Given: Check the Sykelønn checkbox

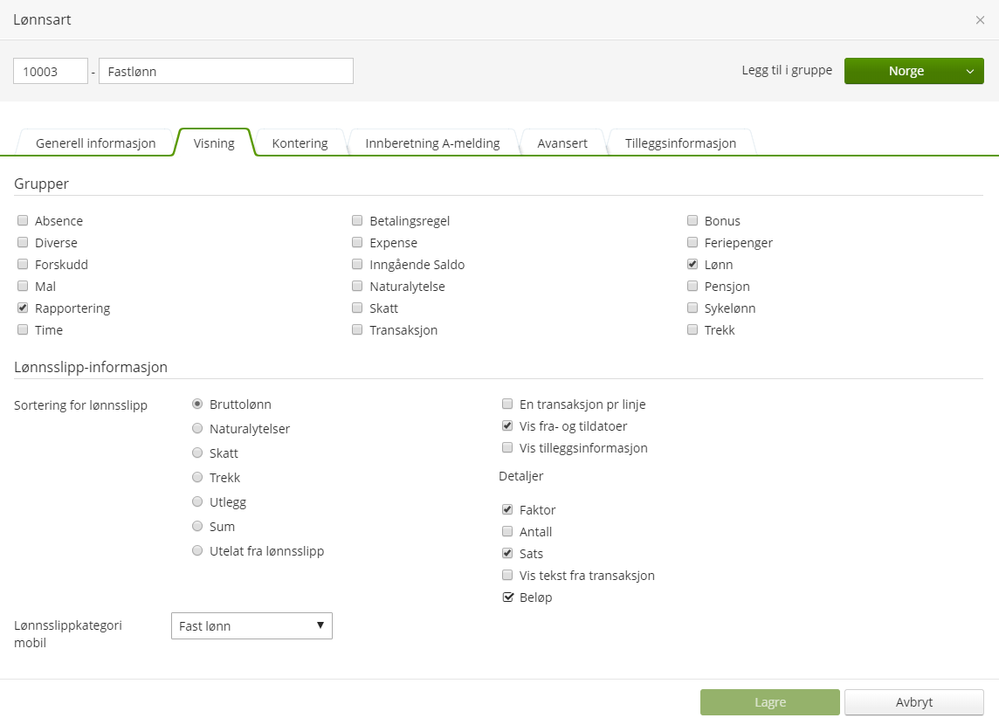Looking at the screenshot, I should pos(693,308).
